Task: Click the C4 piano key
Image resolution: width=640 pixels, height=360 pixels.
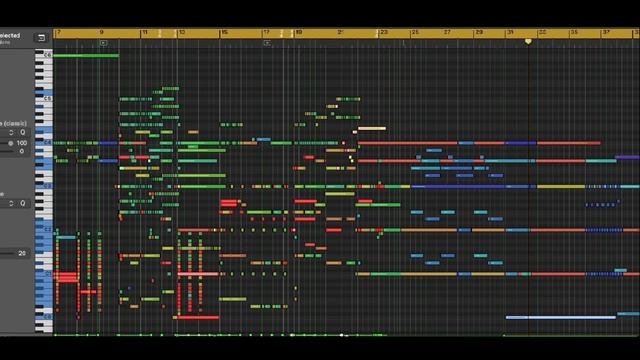Action: 44,143
